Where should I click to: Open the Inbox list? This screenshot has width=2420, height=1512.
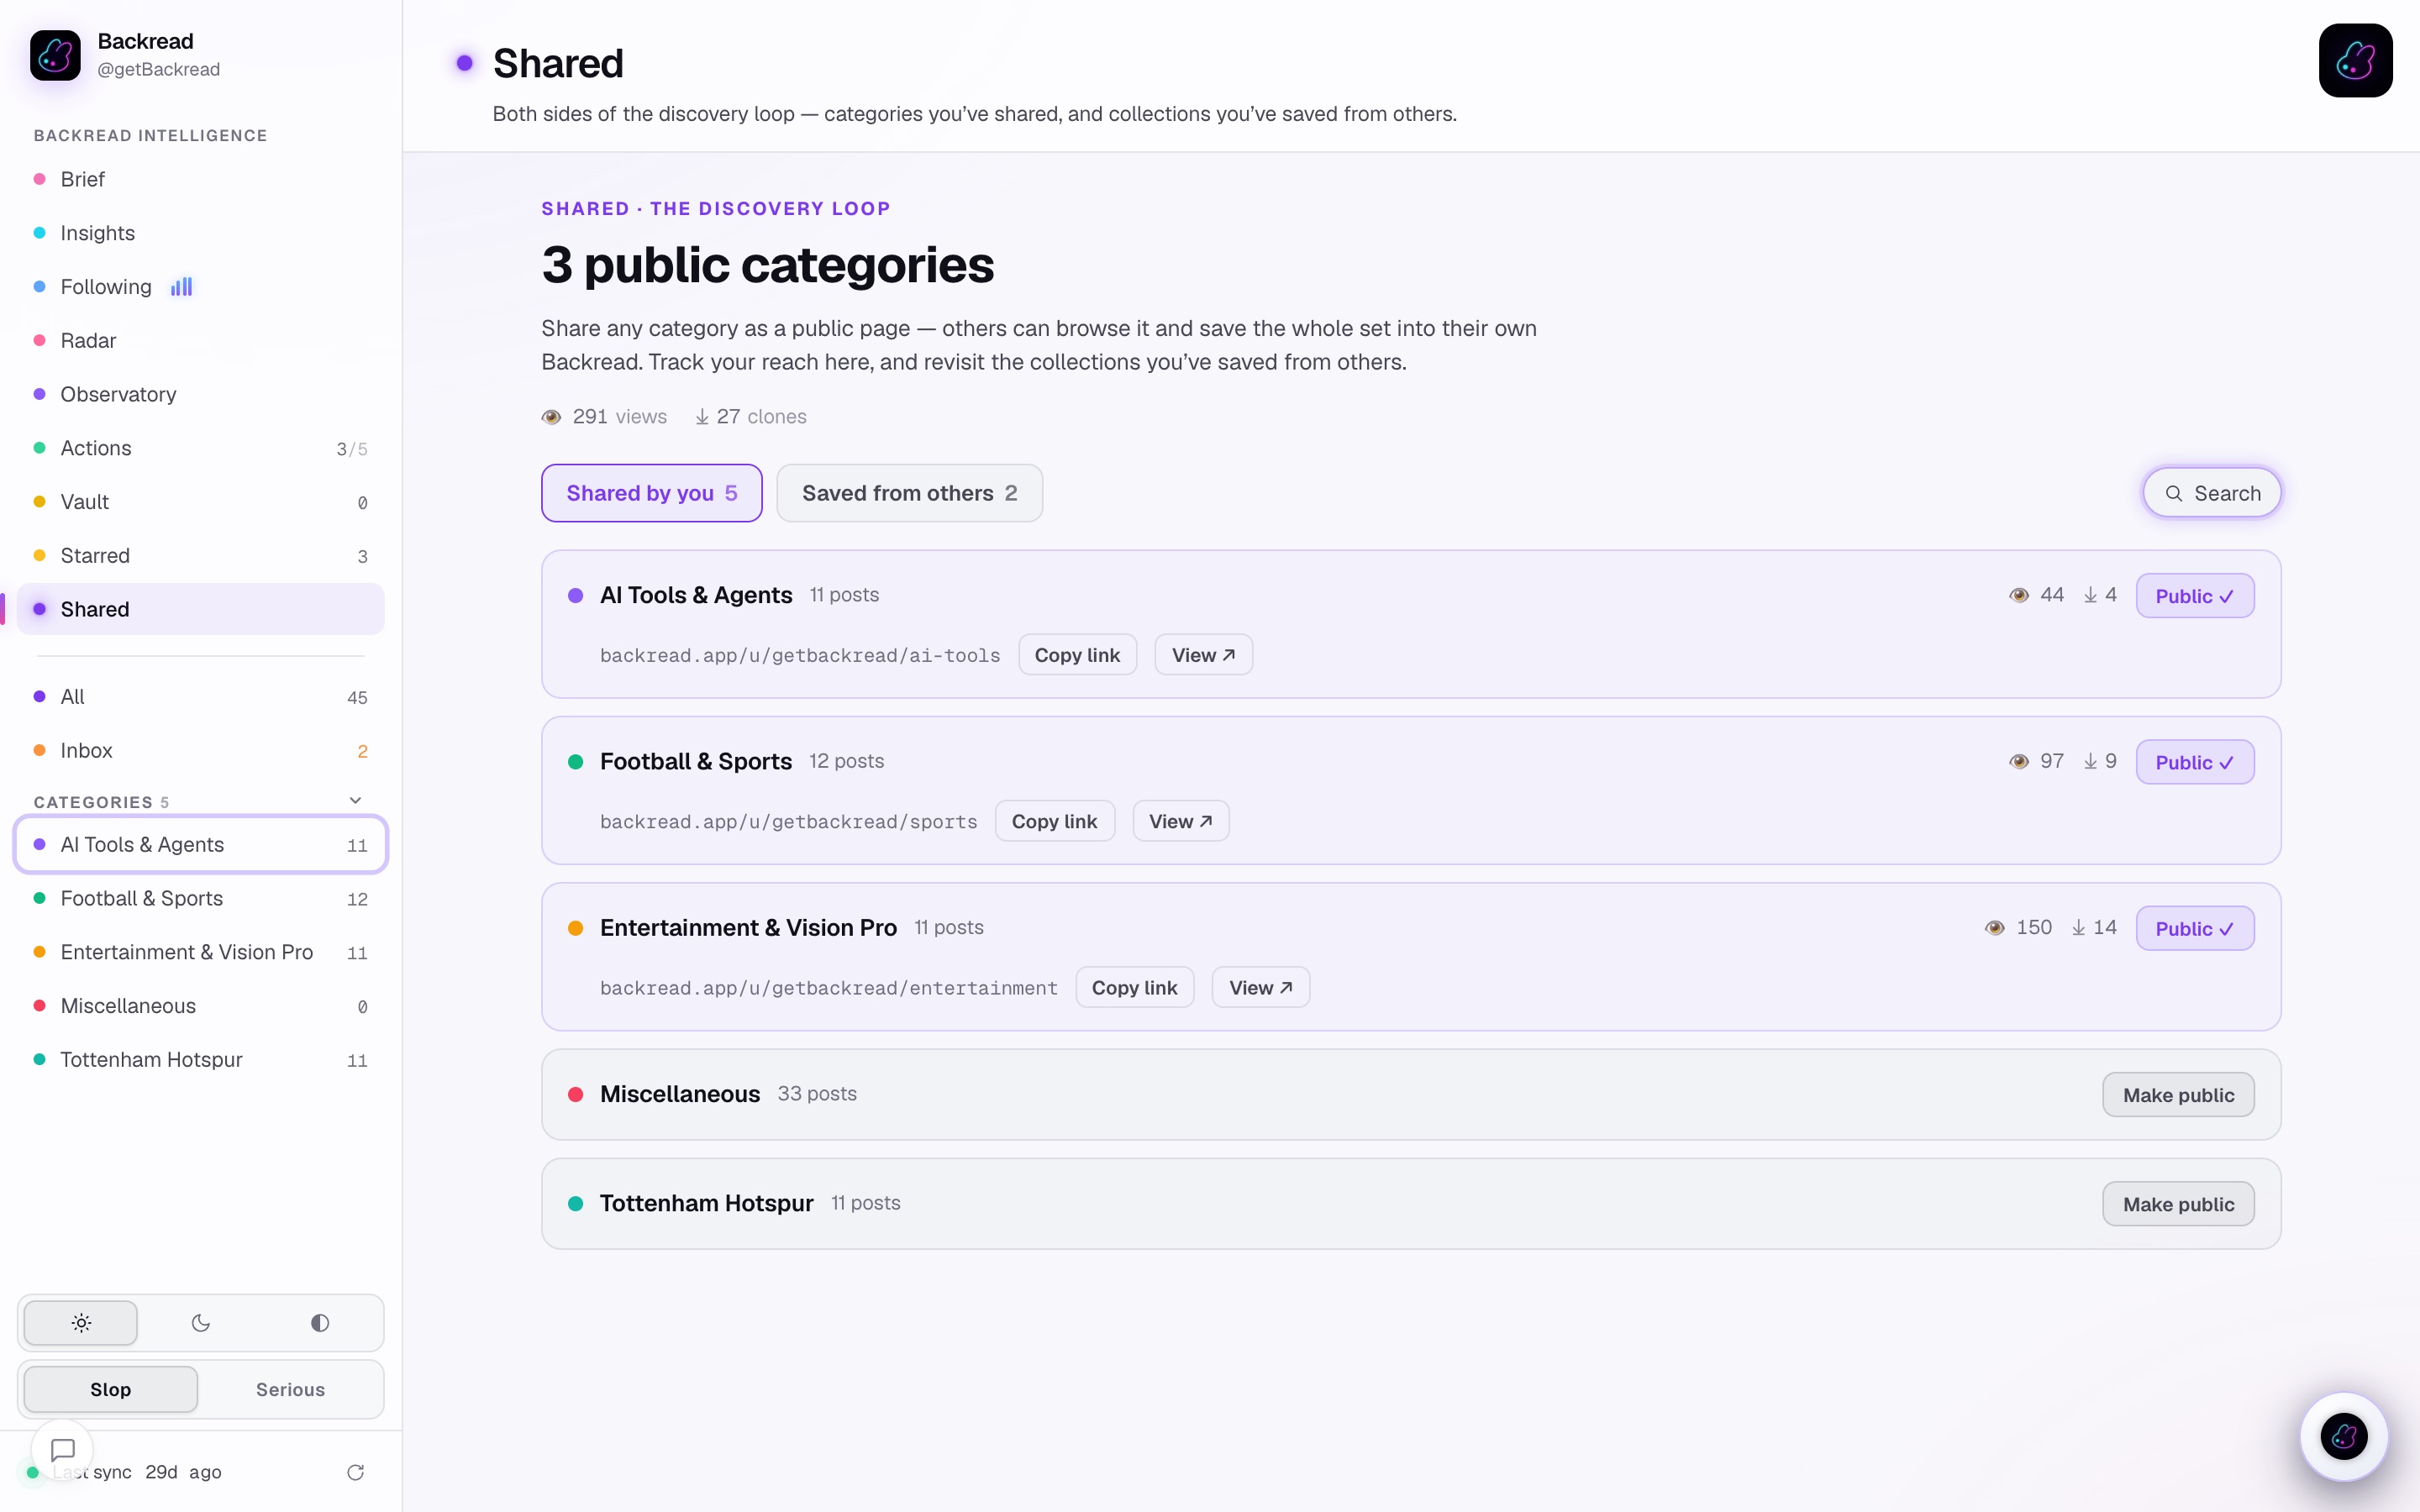pos(201,751)
